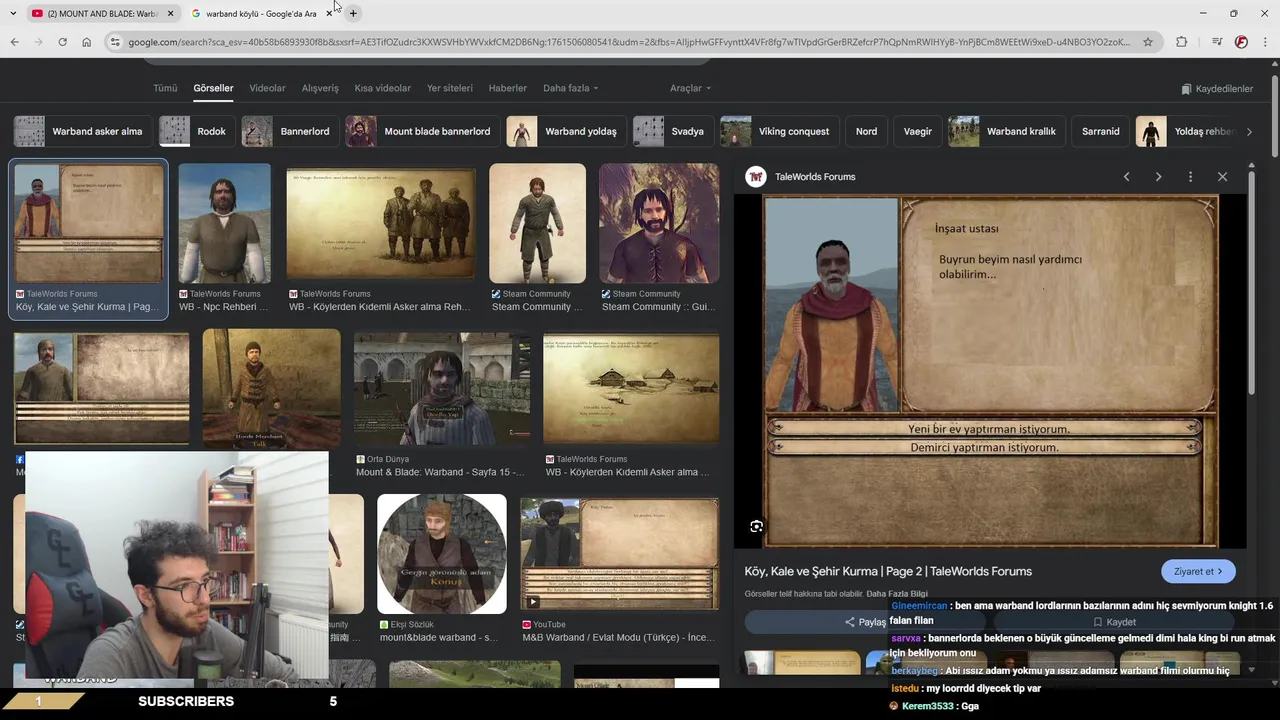Viewport: 1280px width, 720px height.
Task: Close the MOUNT AND BLADE YouTube tab
Action: point(170,13)
